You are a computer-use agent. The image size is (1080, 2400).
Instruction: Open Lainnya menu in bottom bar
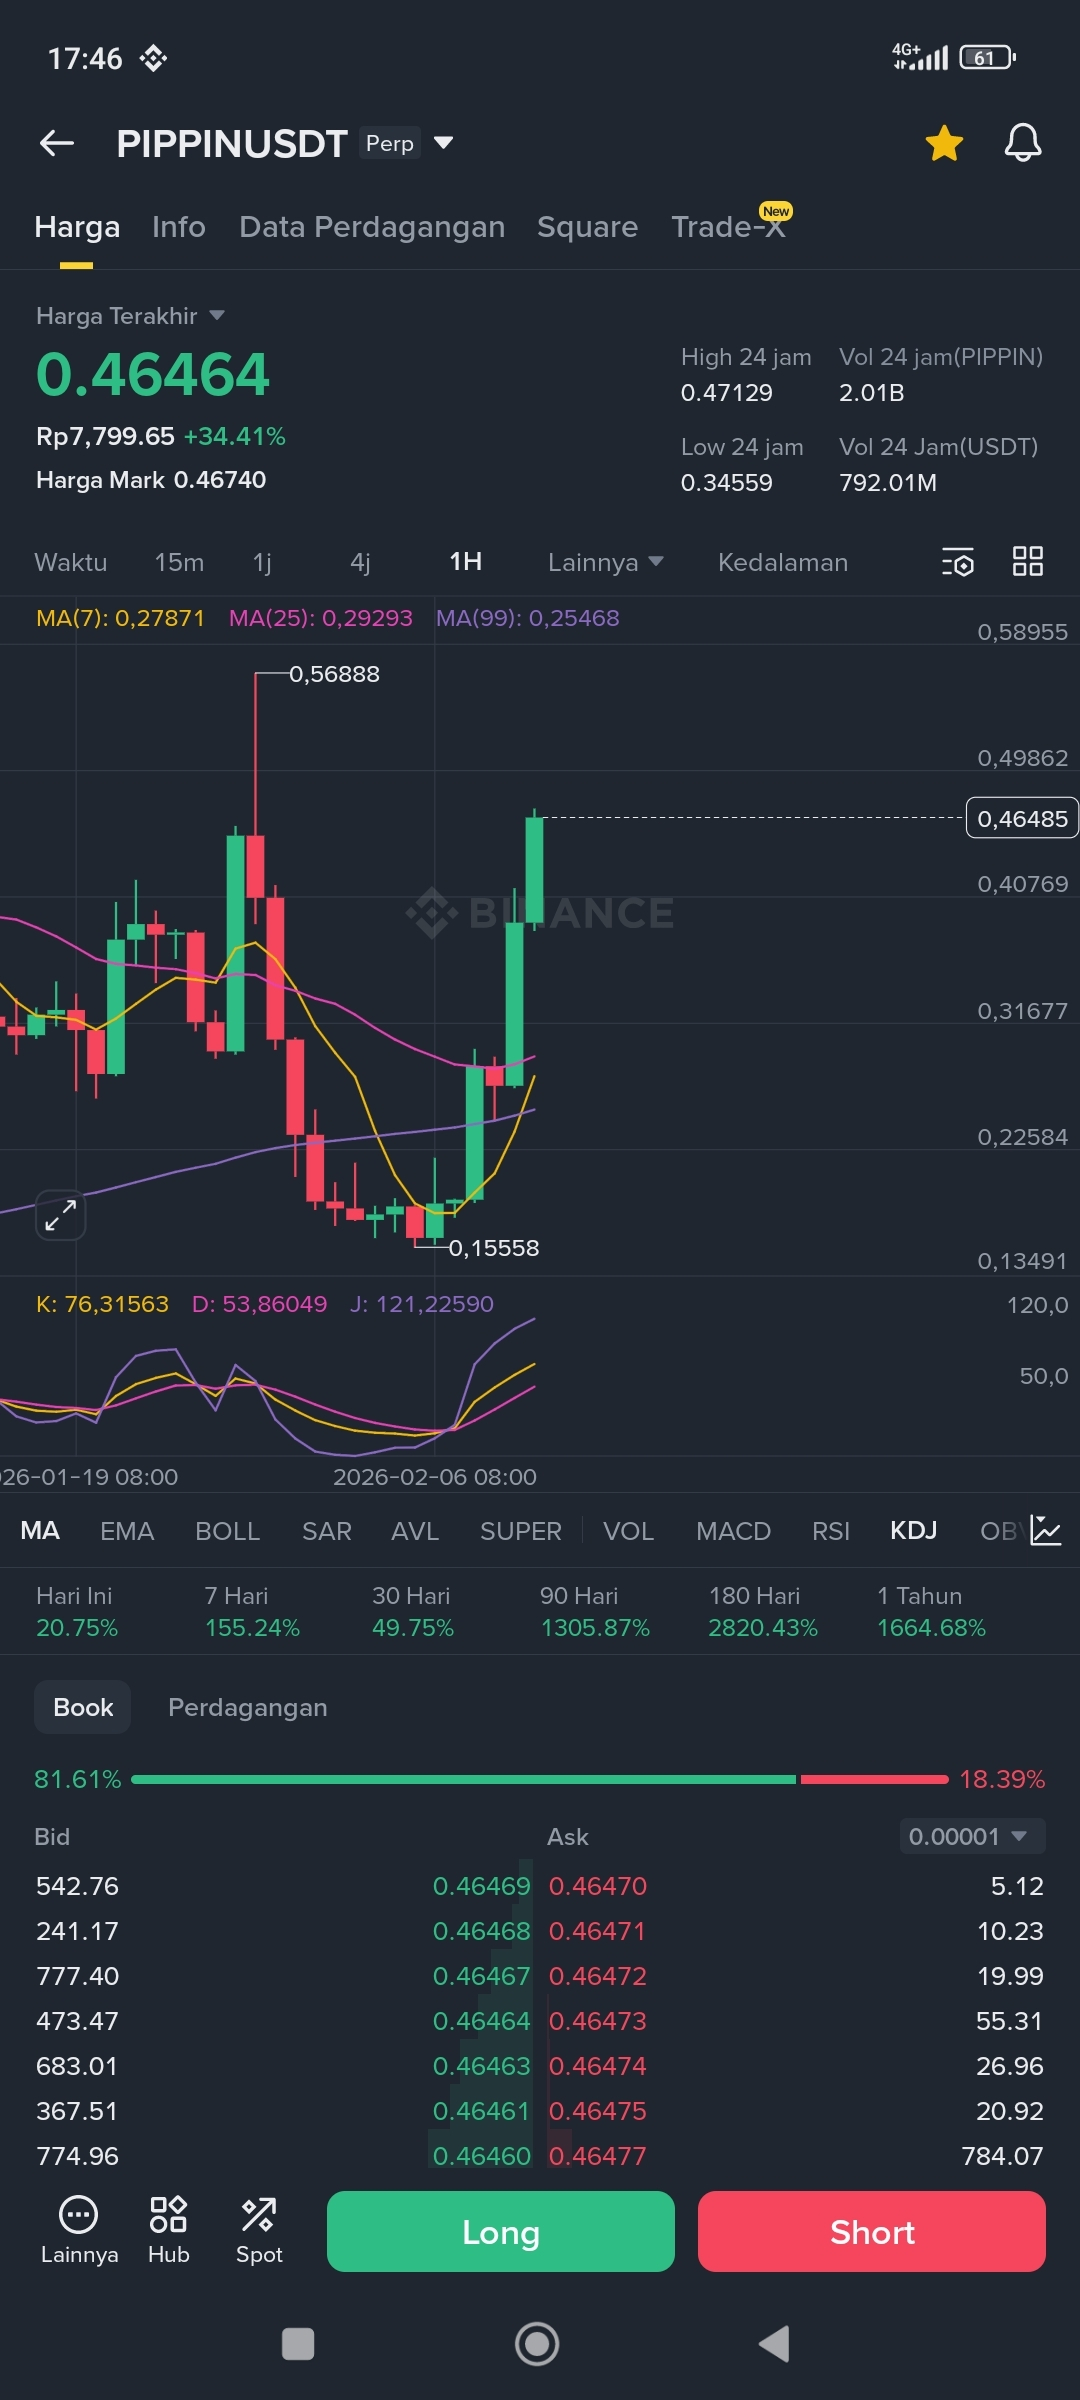pyautogui.click(x=79, y=2230)
